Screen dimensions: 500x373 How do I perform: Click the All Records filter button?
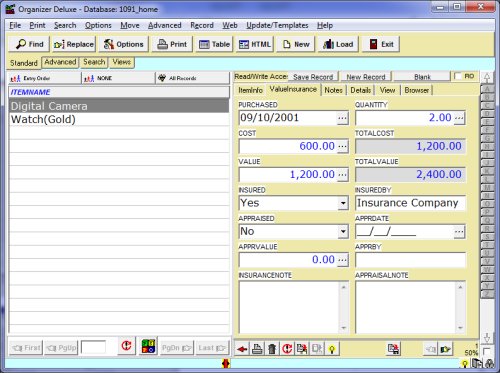pyautogui.click(x=193, y=78)
